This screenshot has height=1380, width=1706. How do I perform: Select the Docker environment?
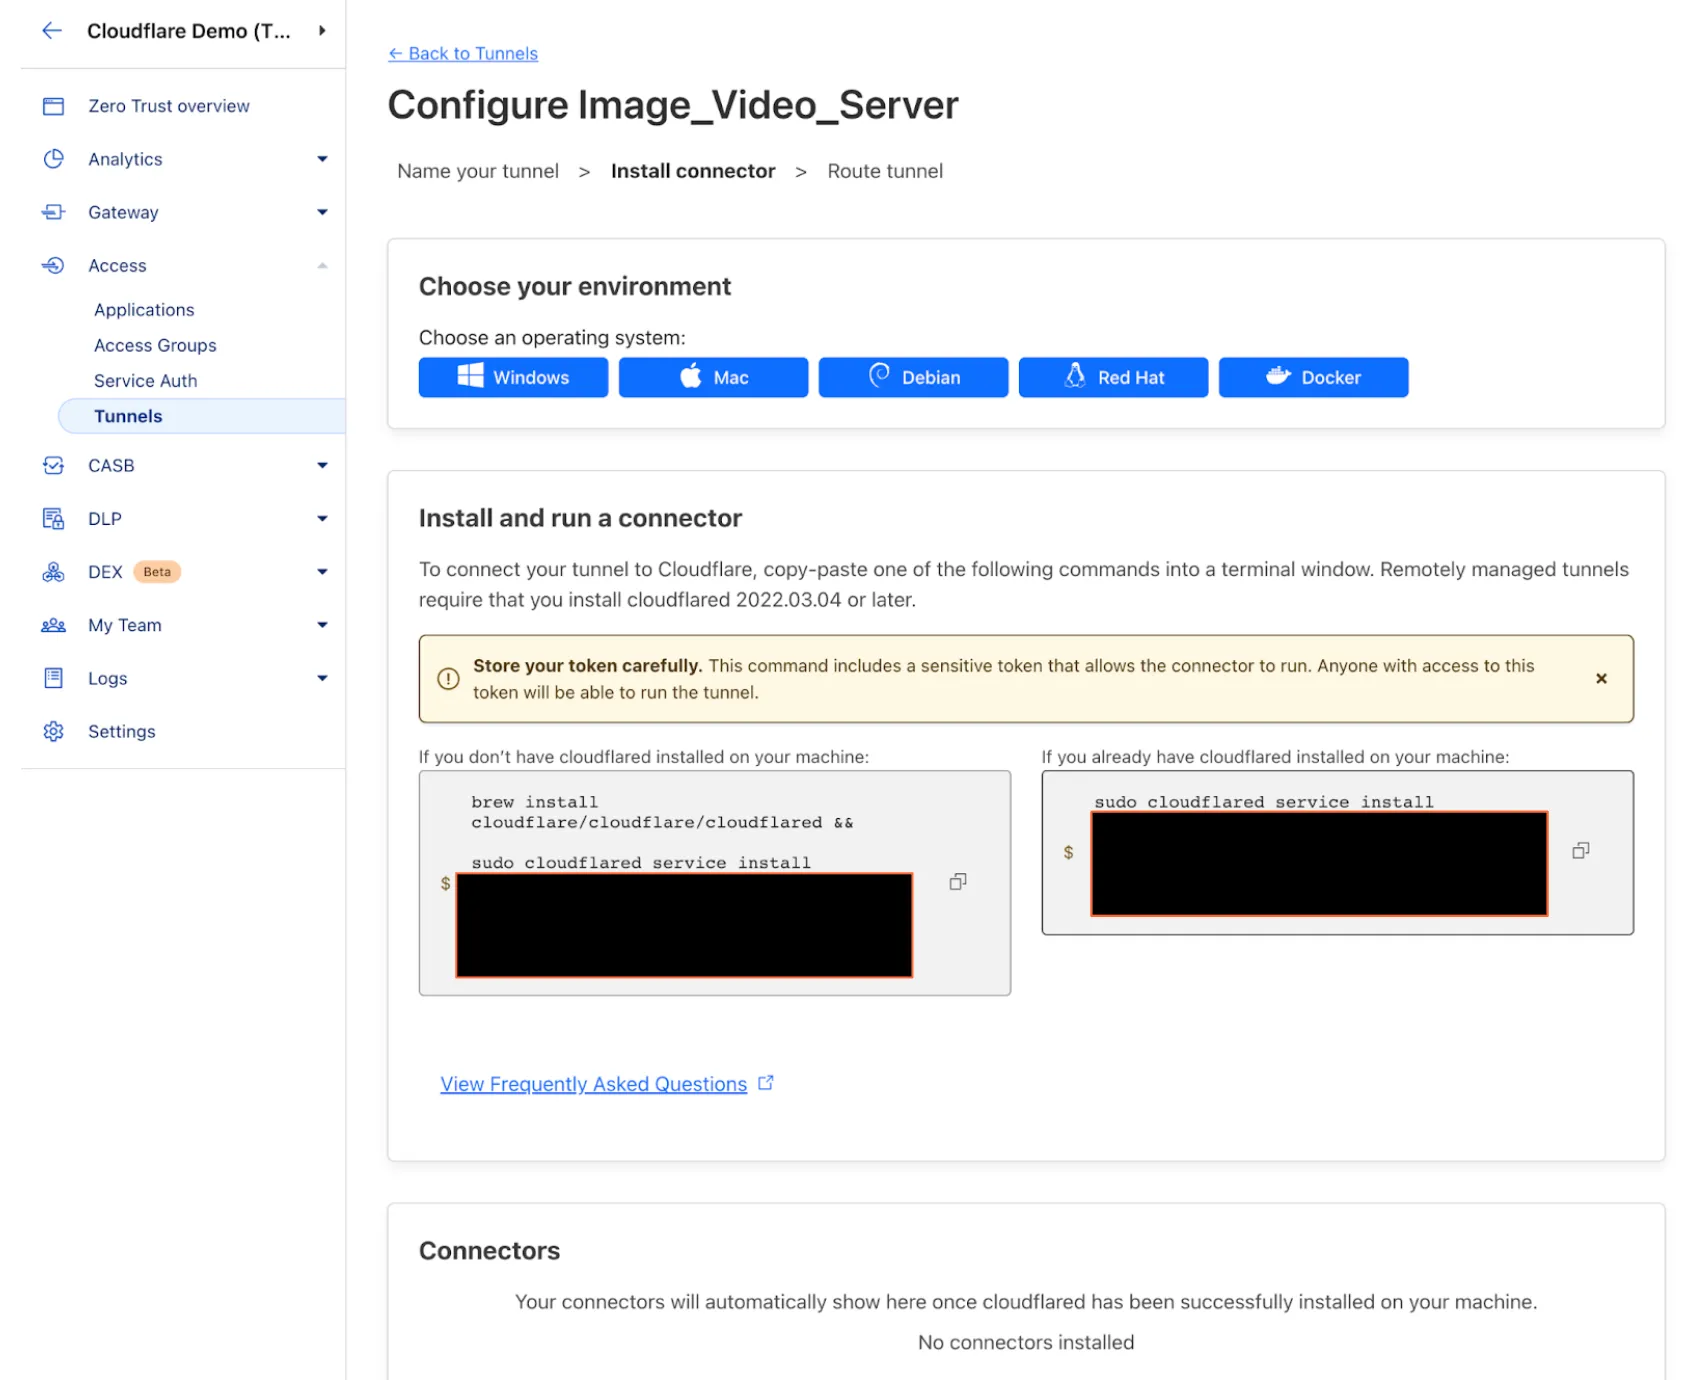(x=1313, y=377)
